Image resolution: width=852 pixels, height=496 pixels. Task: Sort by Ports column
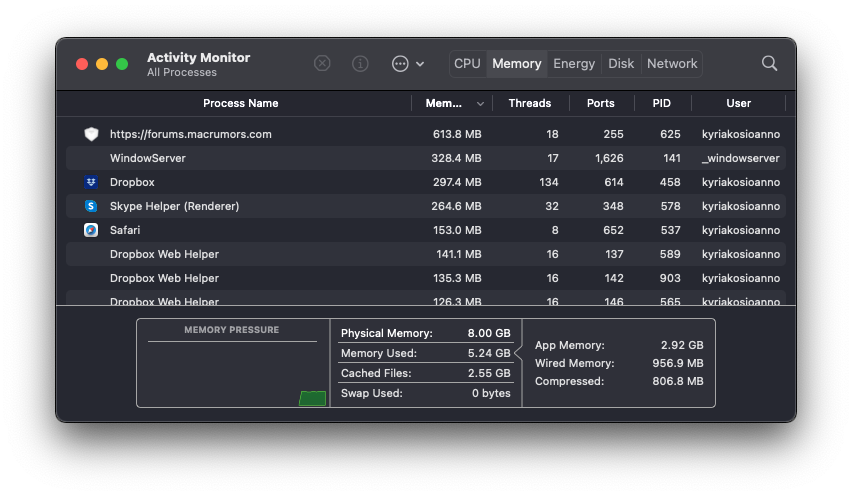click(x=600, y=103)
